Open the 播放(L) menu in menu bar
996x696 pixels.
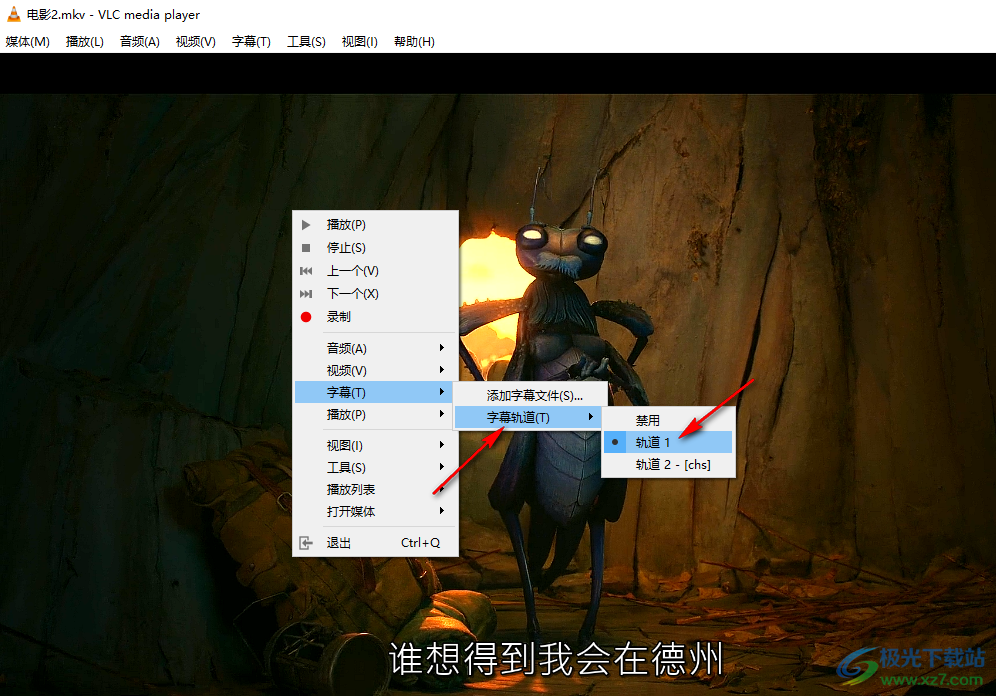pyautogui.click(x=84, y=42)
